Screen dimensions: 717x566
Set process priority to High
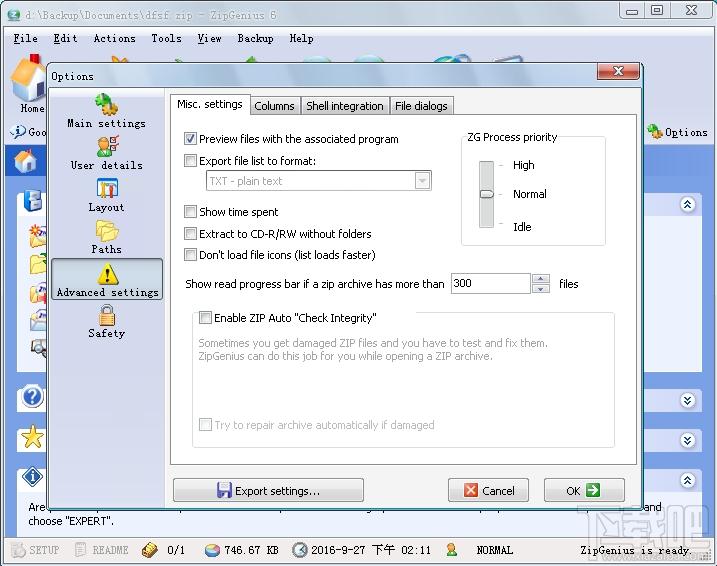coord(523,165)
